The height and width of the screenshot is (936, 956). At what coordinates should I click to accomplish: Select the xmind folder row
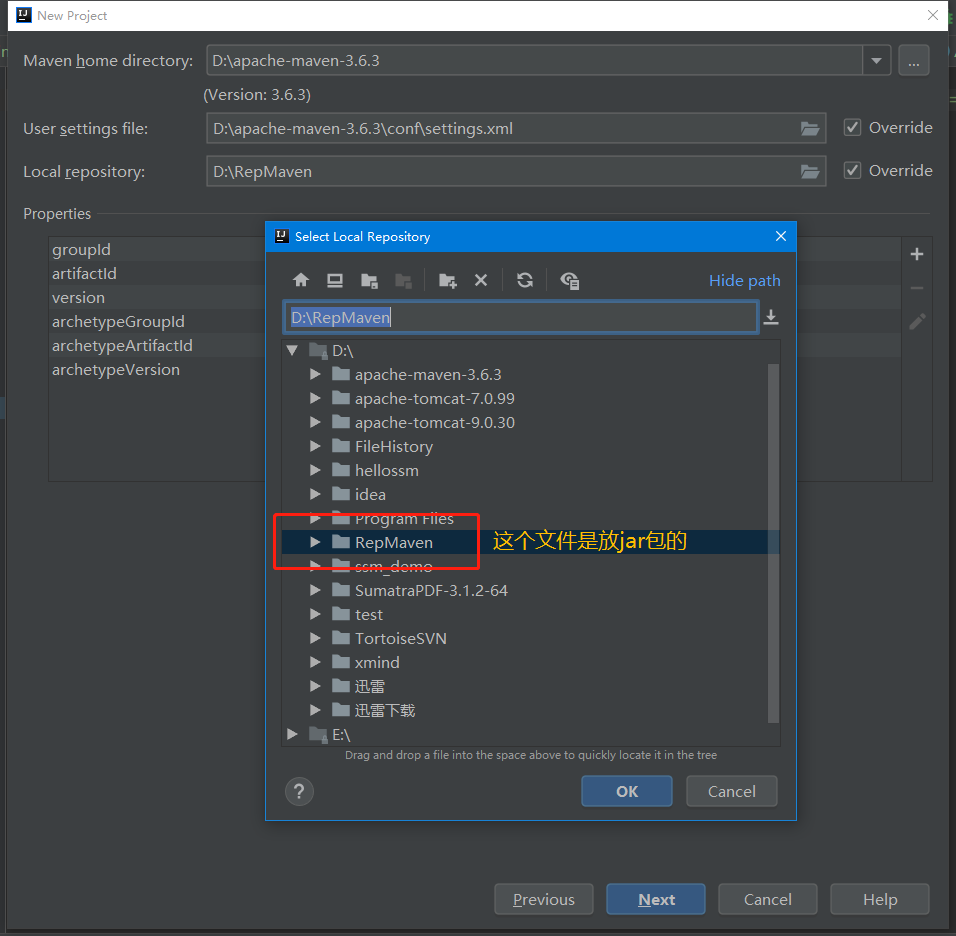click(530, 662)
